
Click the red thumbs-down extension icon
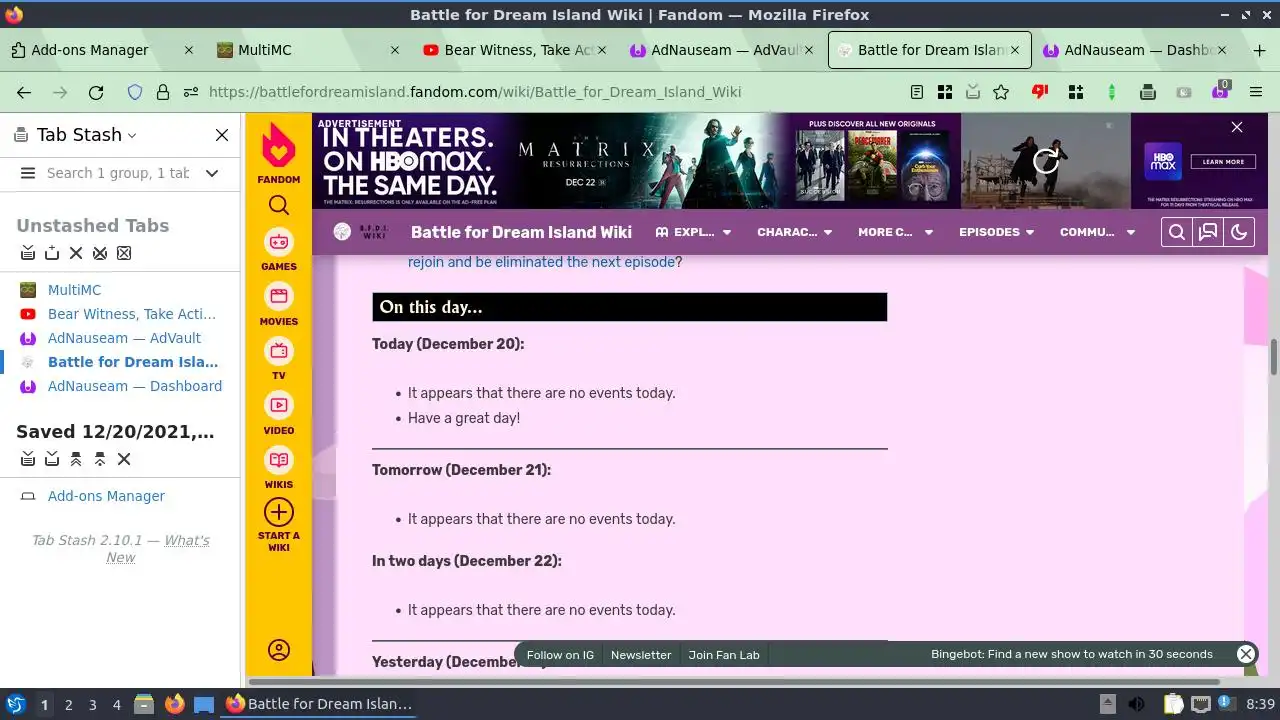point(1040,92)
